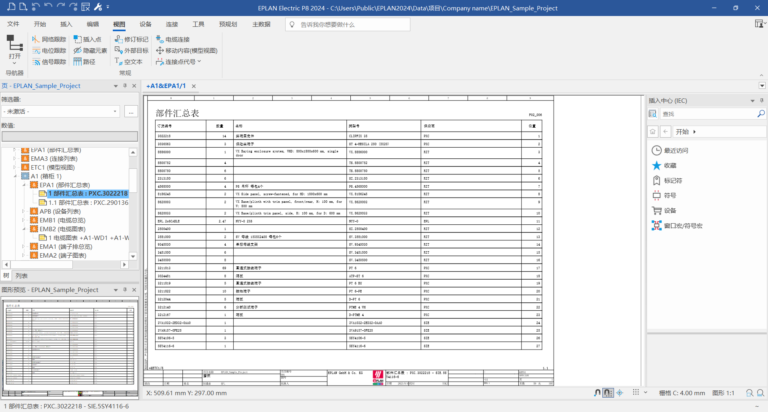Screen dimensions: 768x412
Task: Click 移动内容(模型视图) move content icon
Action: (160, 50)
